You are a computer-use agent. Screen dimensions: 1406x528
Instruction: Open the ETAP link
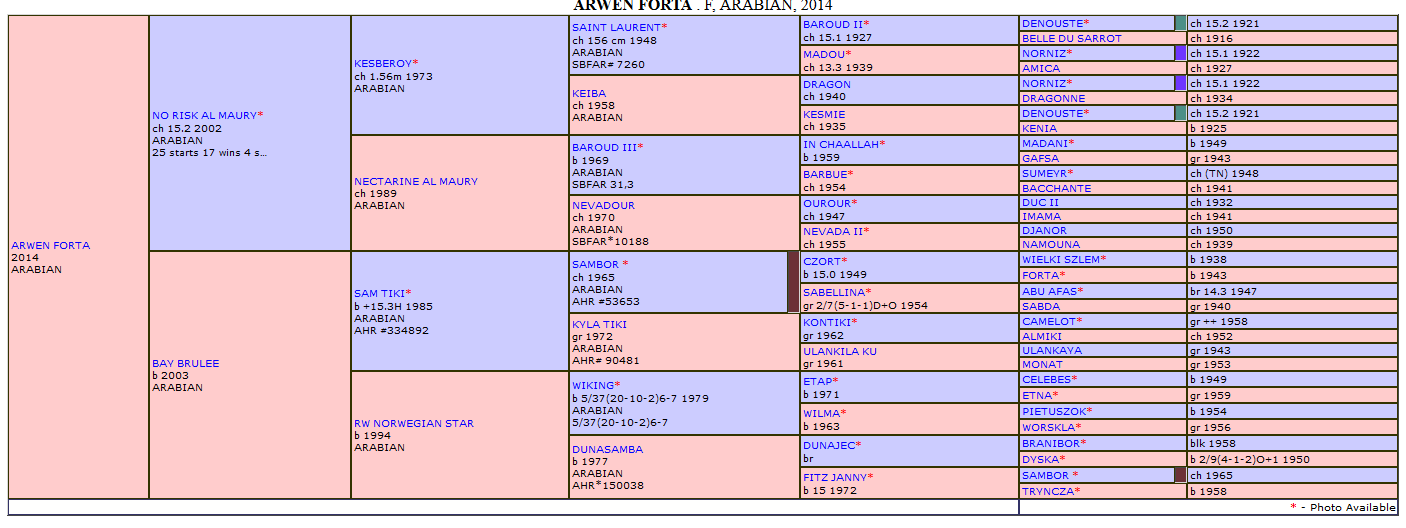point(817,381)
